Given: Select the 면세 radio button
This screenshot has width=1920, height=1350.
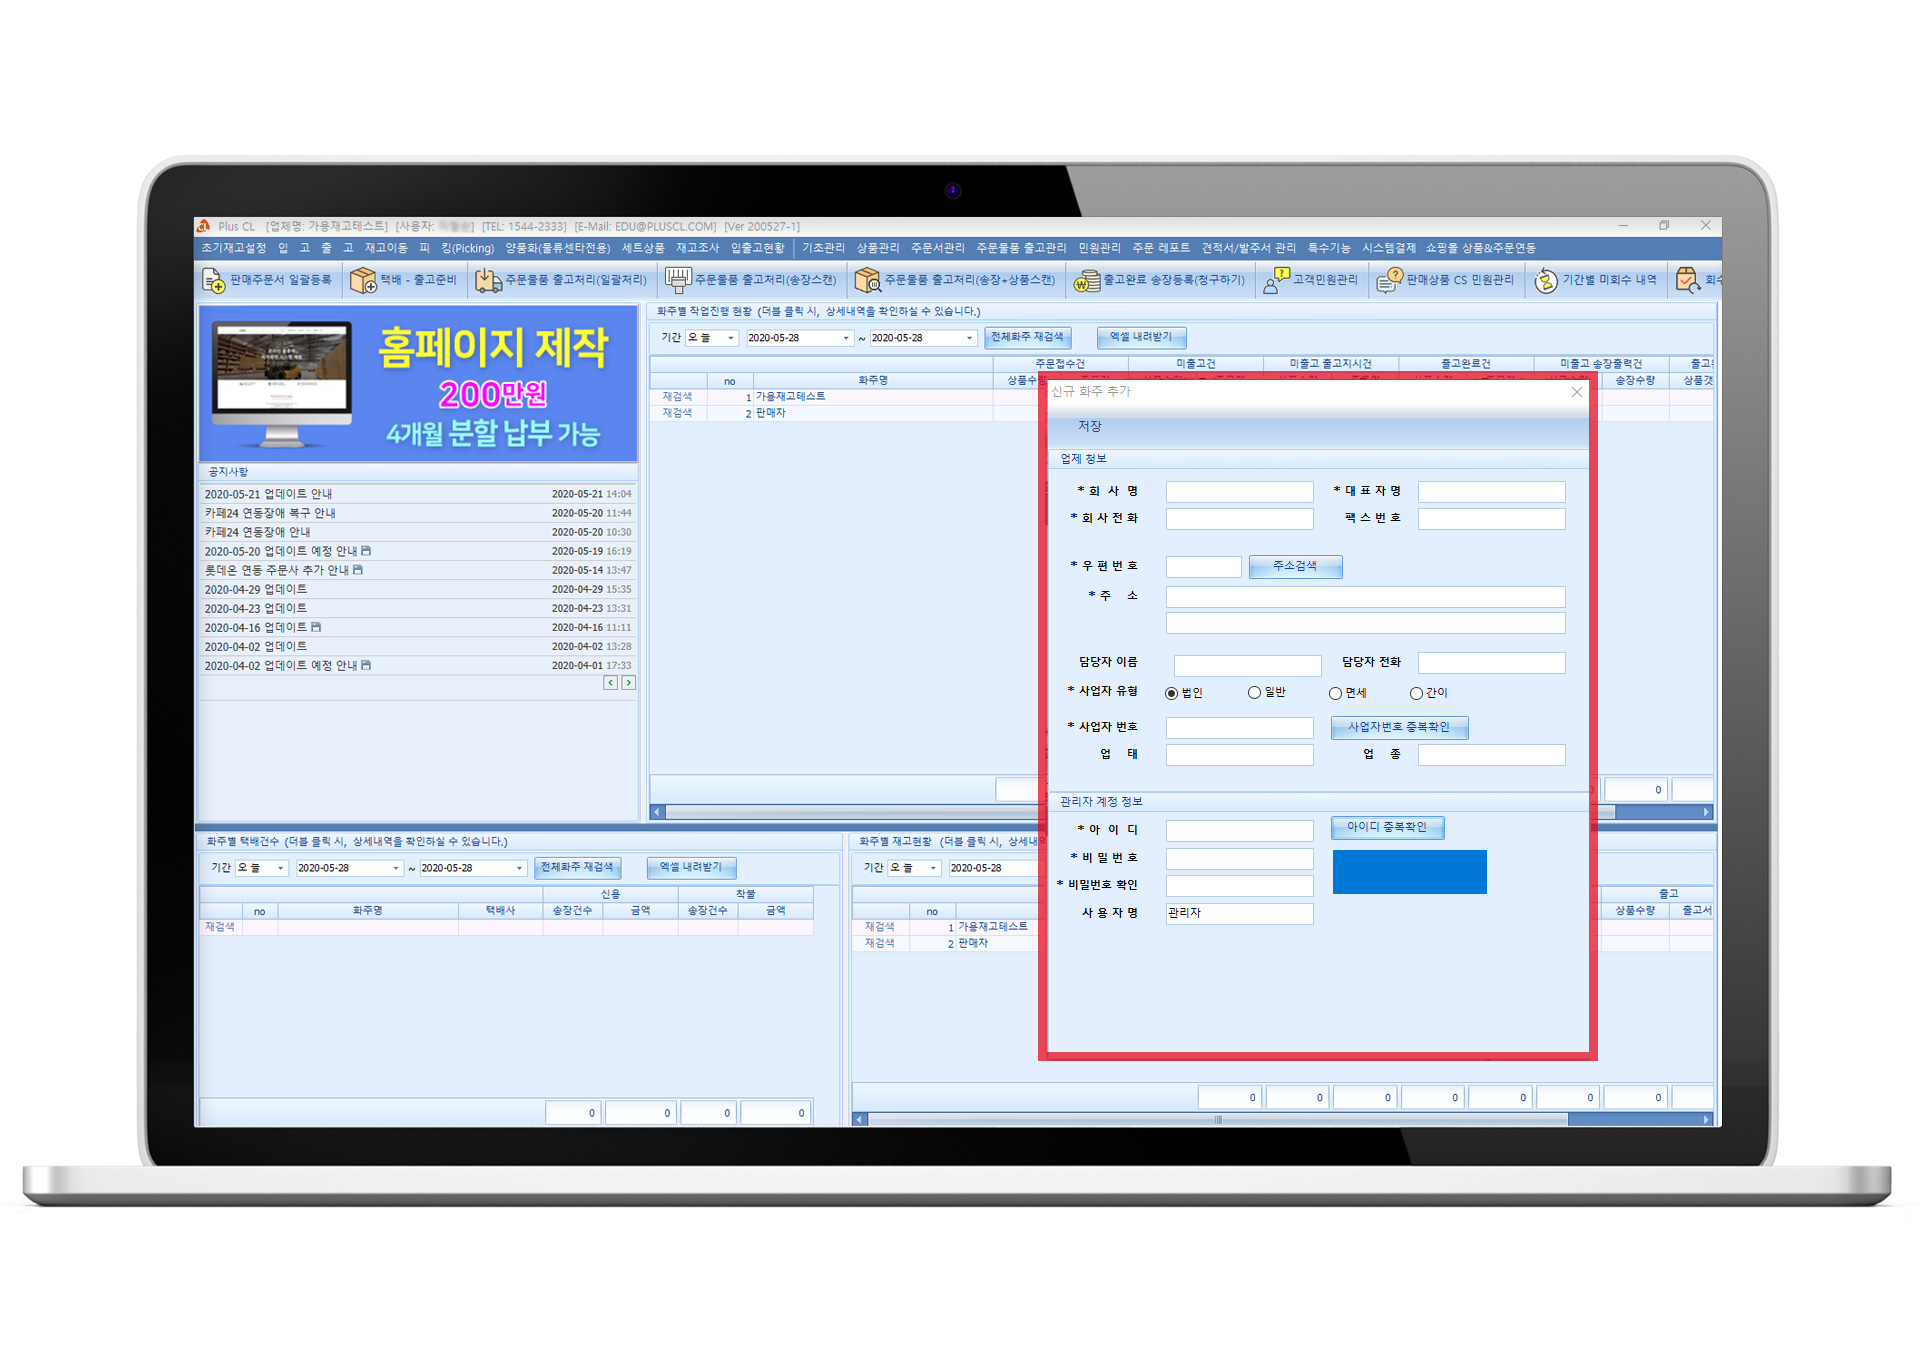Looking at the screenshot, I should [x=1335, y=693].
